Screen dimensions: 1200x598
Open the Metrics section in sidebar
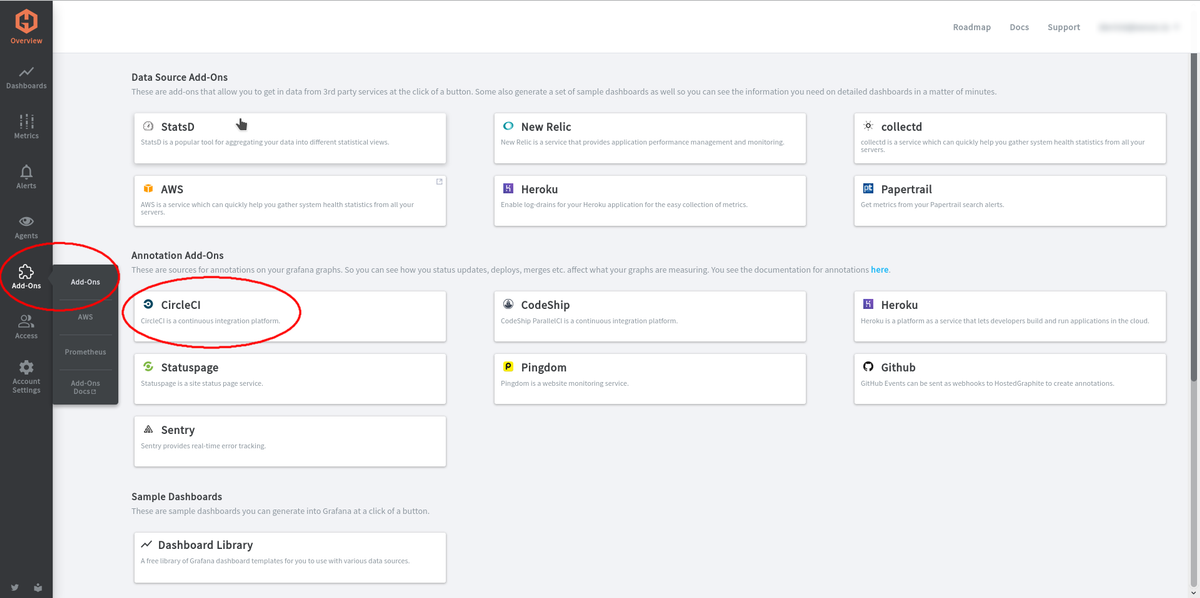(26, 127)
